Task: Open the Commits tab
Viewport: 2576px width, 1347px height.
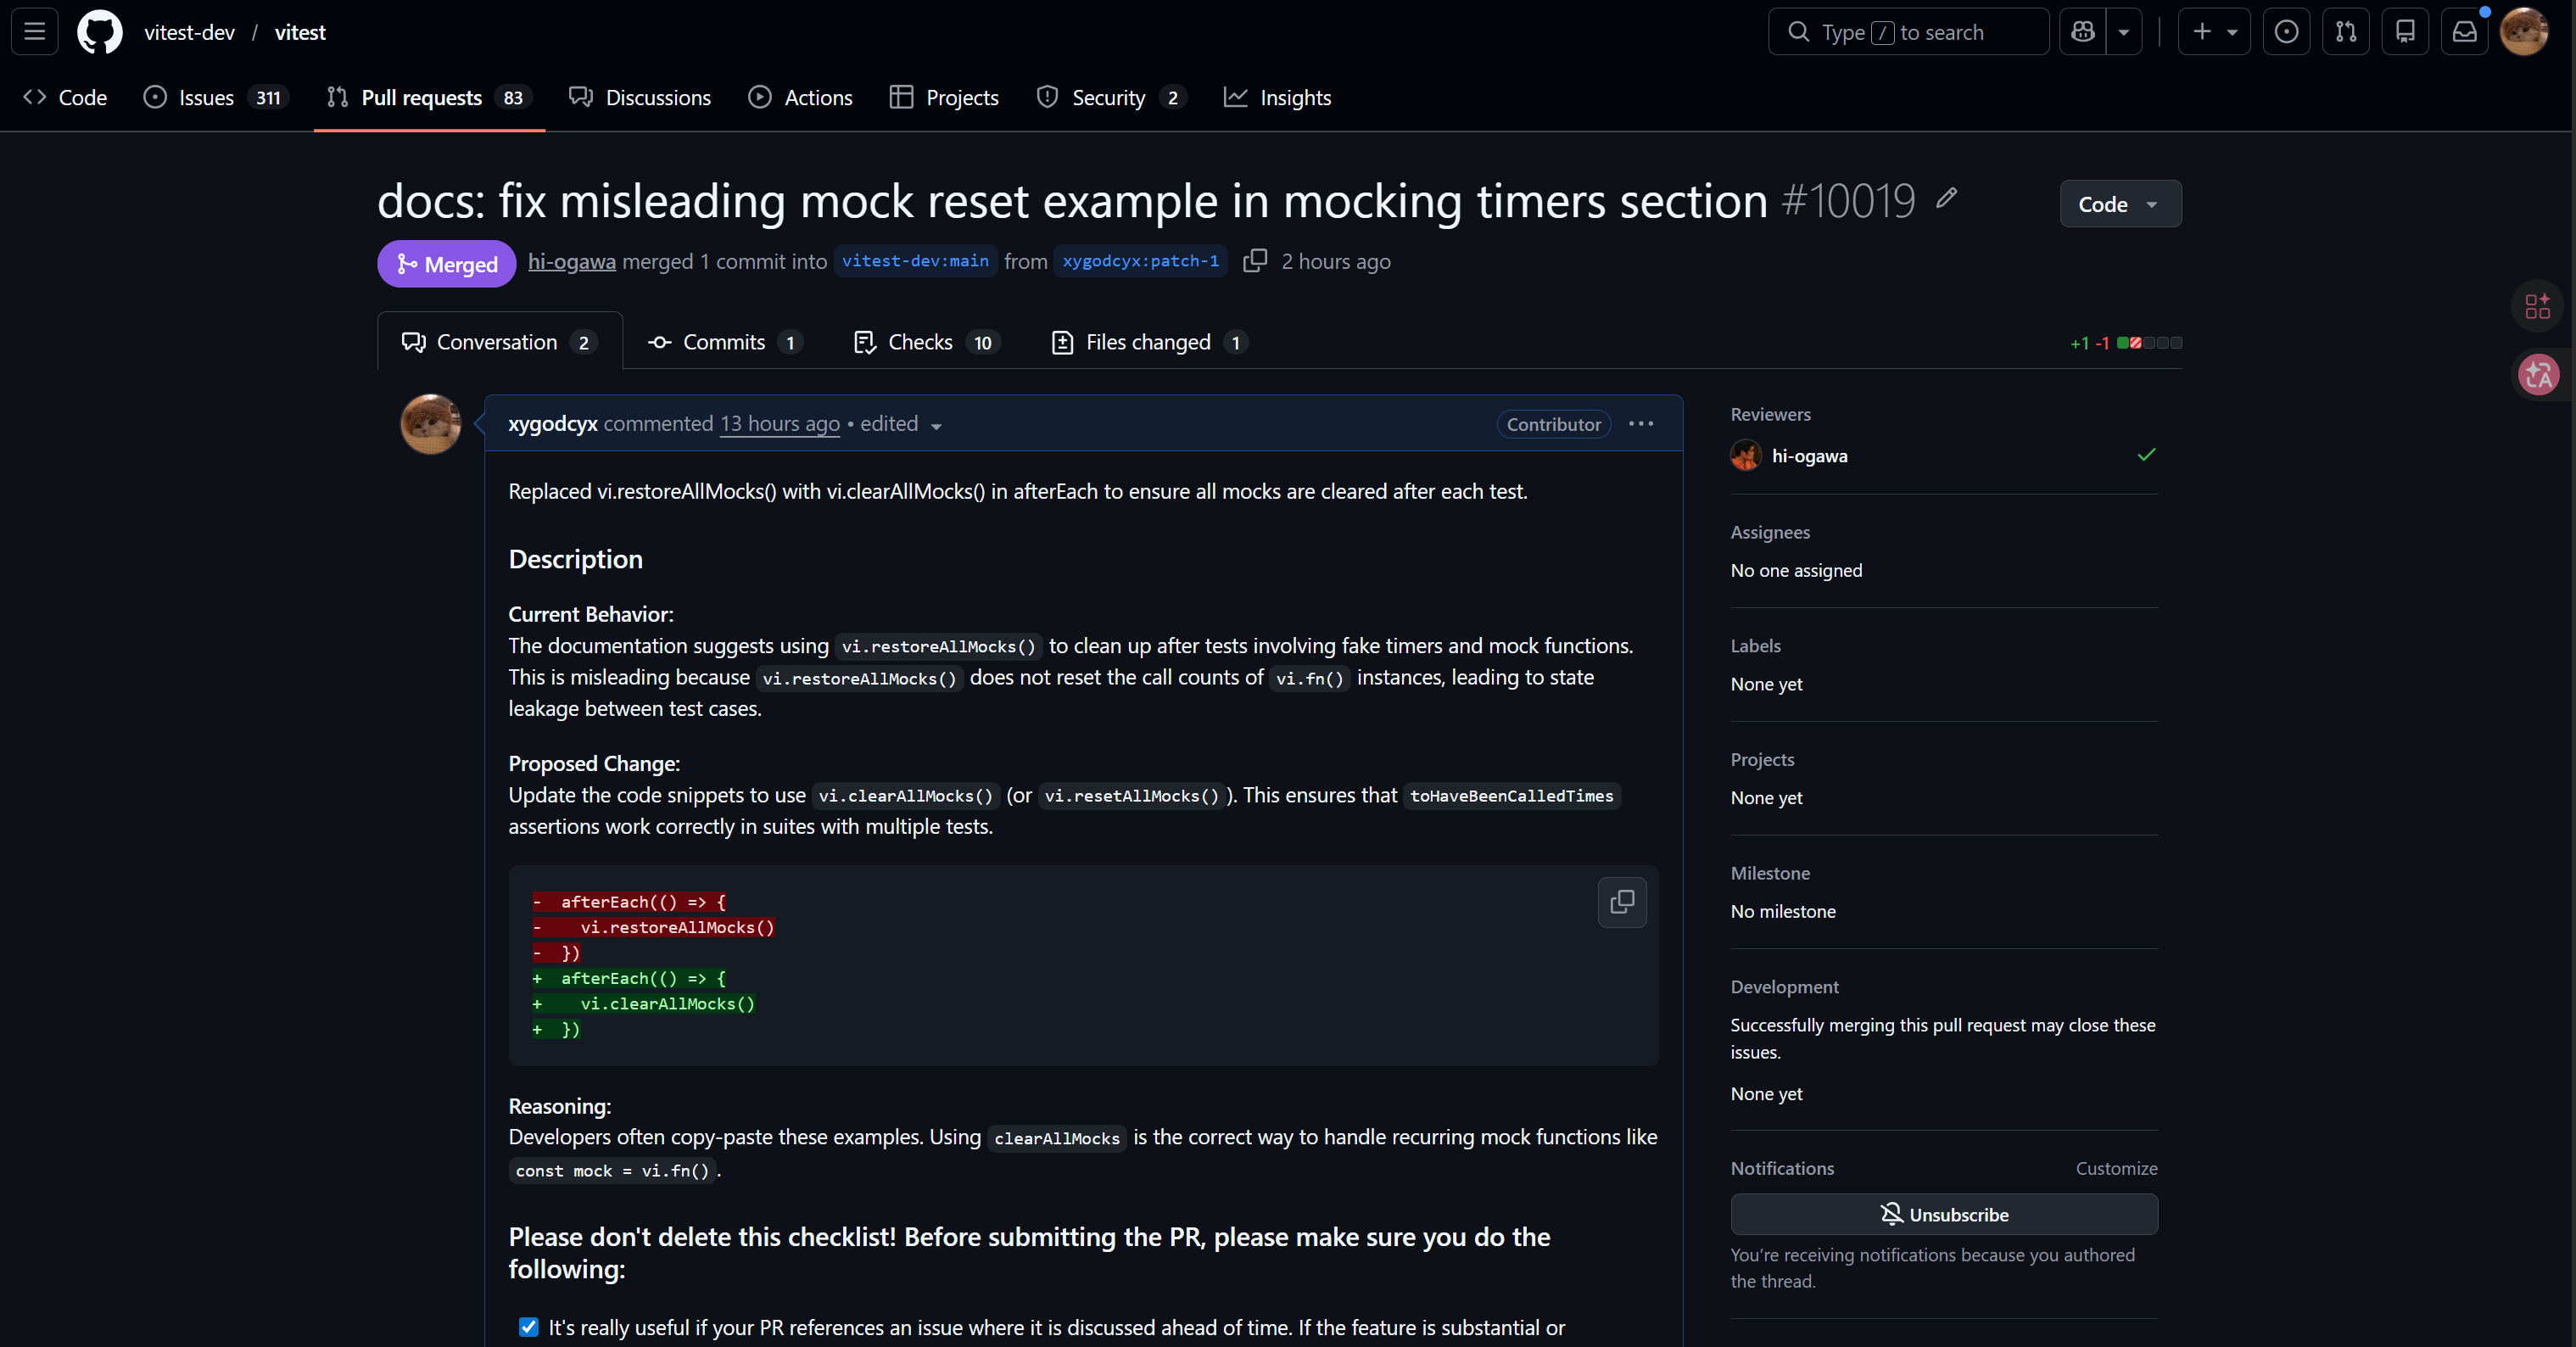Action: pos(723,342)
